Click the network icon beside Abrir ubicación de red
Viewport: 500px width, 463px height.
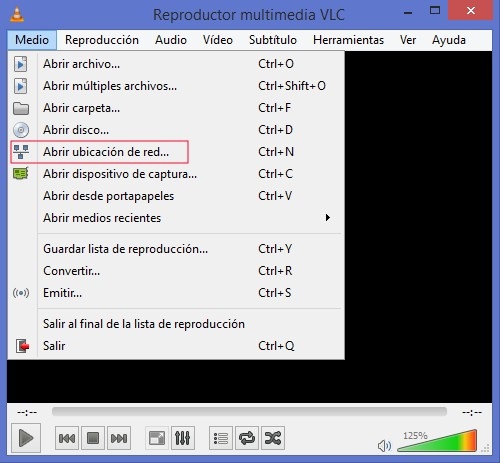21,152
